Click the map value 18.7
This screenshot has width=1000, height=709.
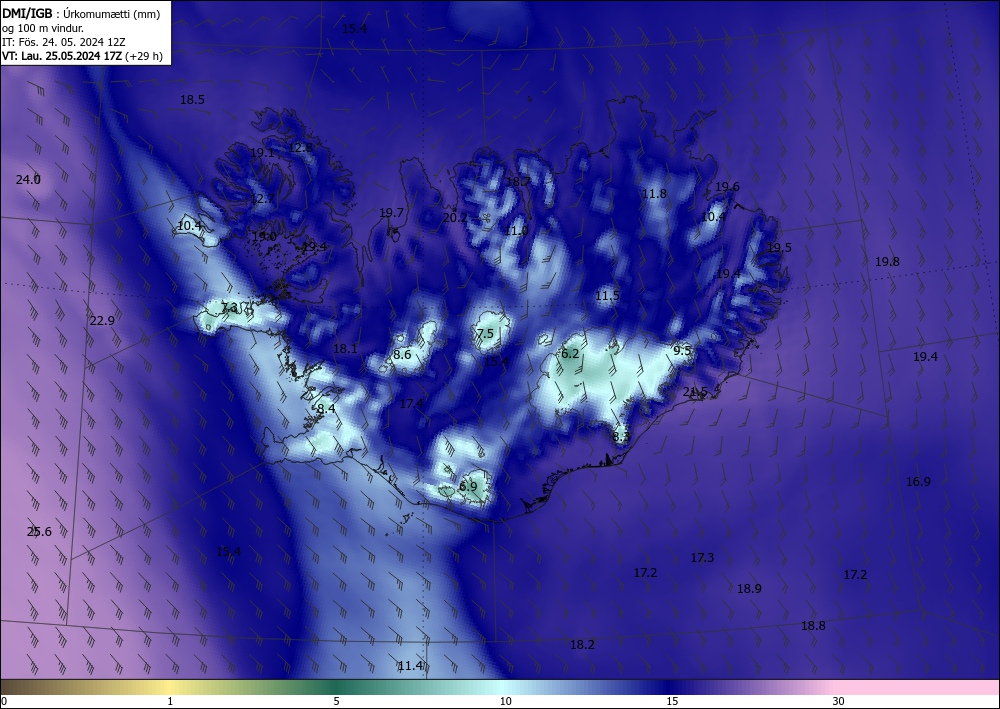coord(518,182)
